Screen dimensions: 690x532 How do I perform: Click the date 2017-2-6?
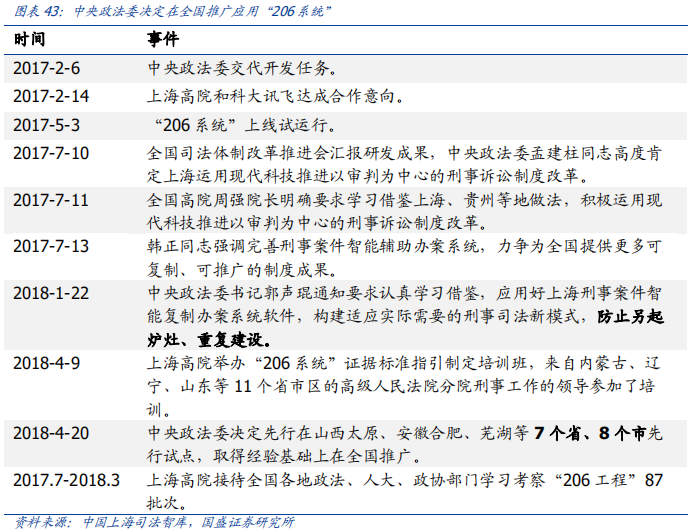coord(47,68)
